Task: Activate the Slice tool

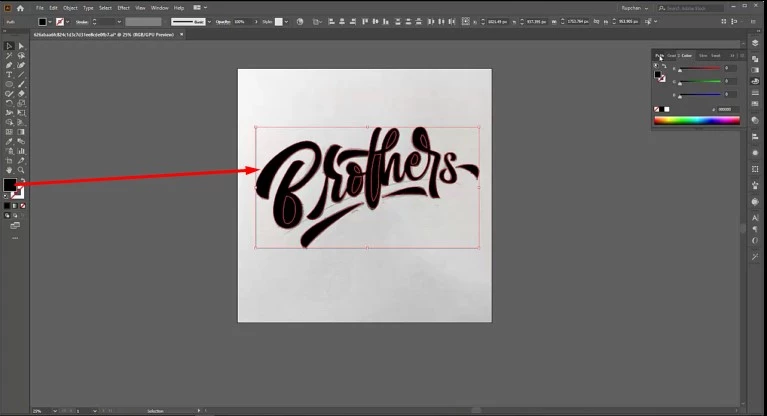Action: point(21,161)
